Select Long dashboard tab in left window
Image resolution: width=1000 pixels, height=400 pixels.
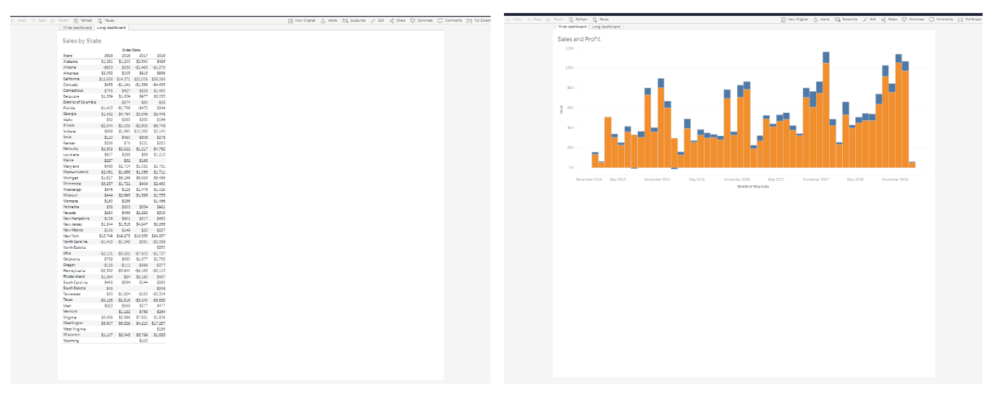[x=112, y=27]
